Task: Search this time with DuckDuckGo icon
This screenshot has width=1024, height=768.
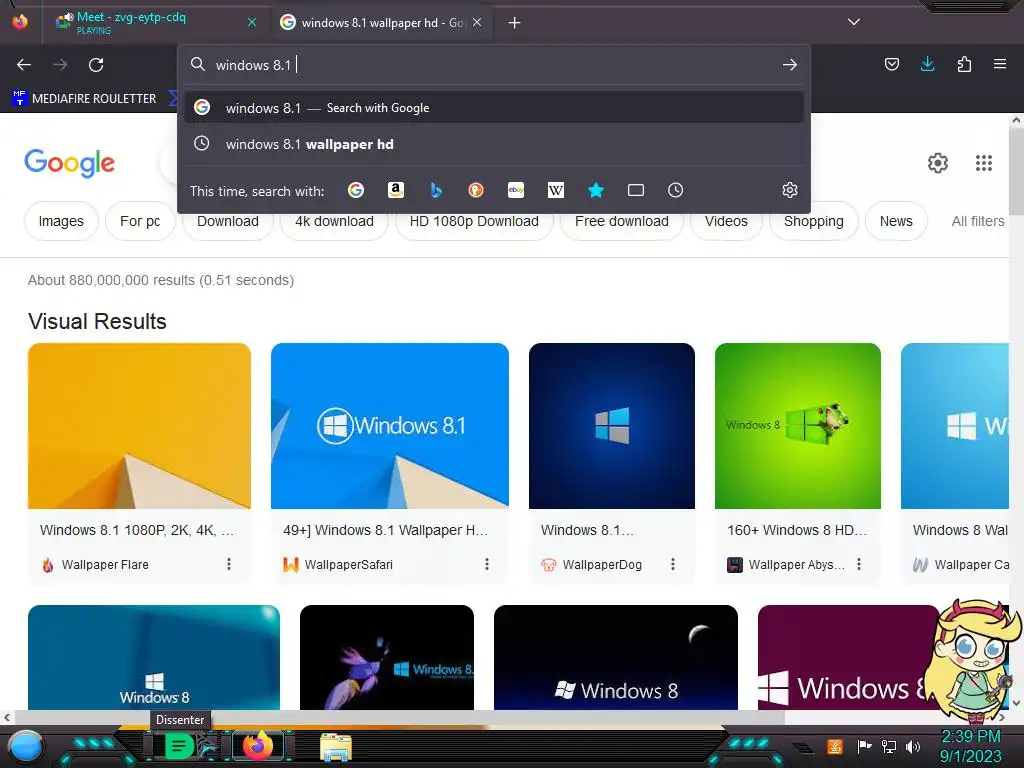Action: [x=475, y=190]
